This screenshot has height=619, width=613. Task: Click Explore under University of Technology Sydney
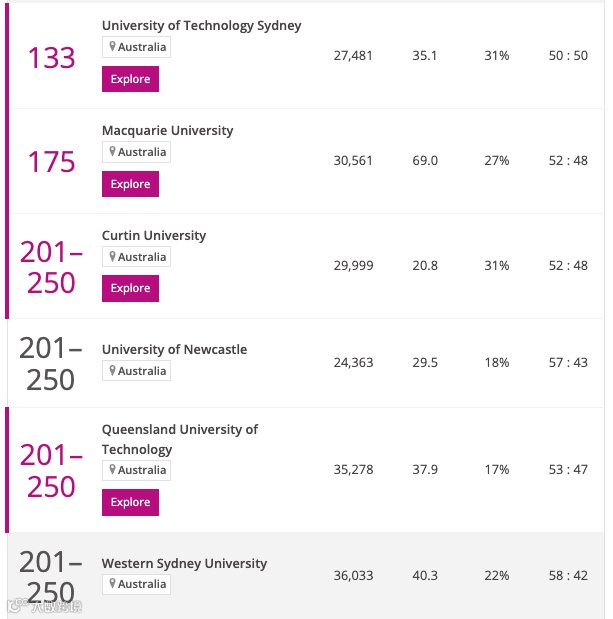[x=130, y=79]
